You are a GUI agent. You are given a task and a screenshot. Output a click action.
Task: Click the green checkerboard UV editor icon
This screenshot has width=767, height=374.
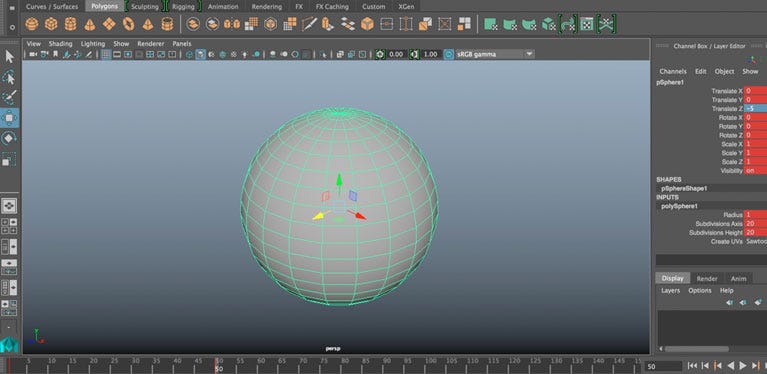587,24
